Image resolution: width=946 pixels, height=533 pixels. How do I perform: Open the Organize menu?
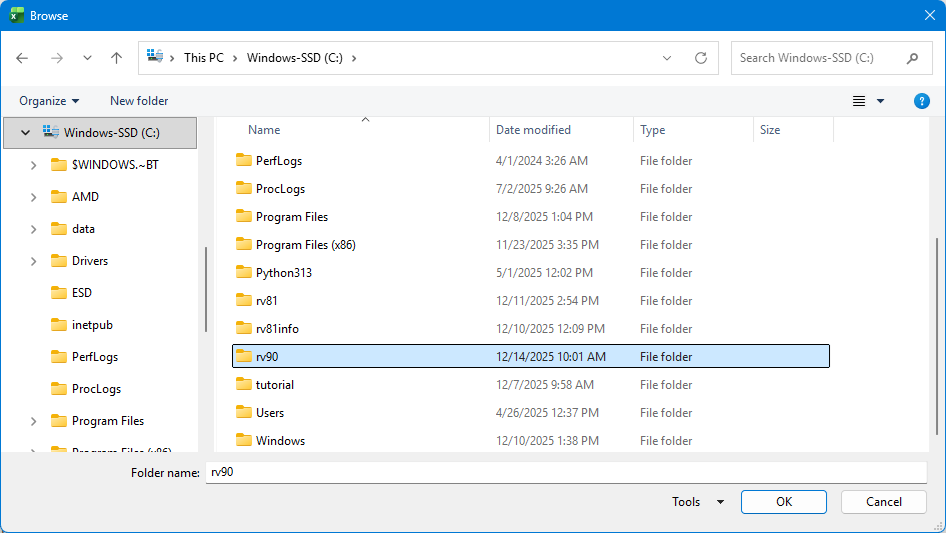[x=49, y=101]
